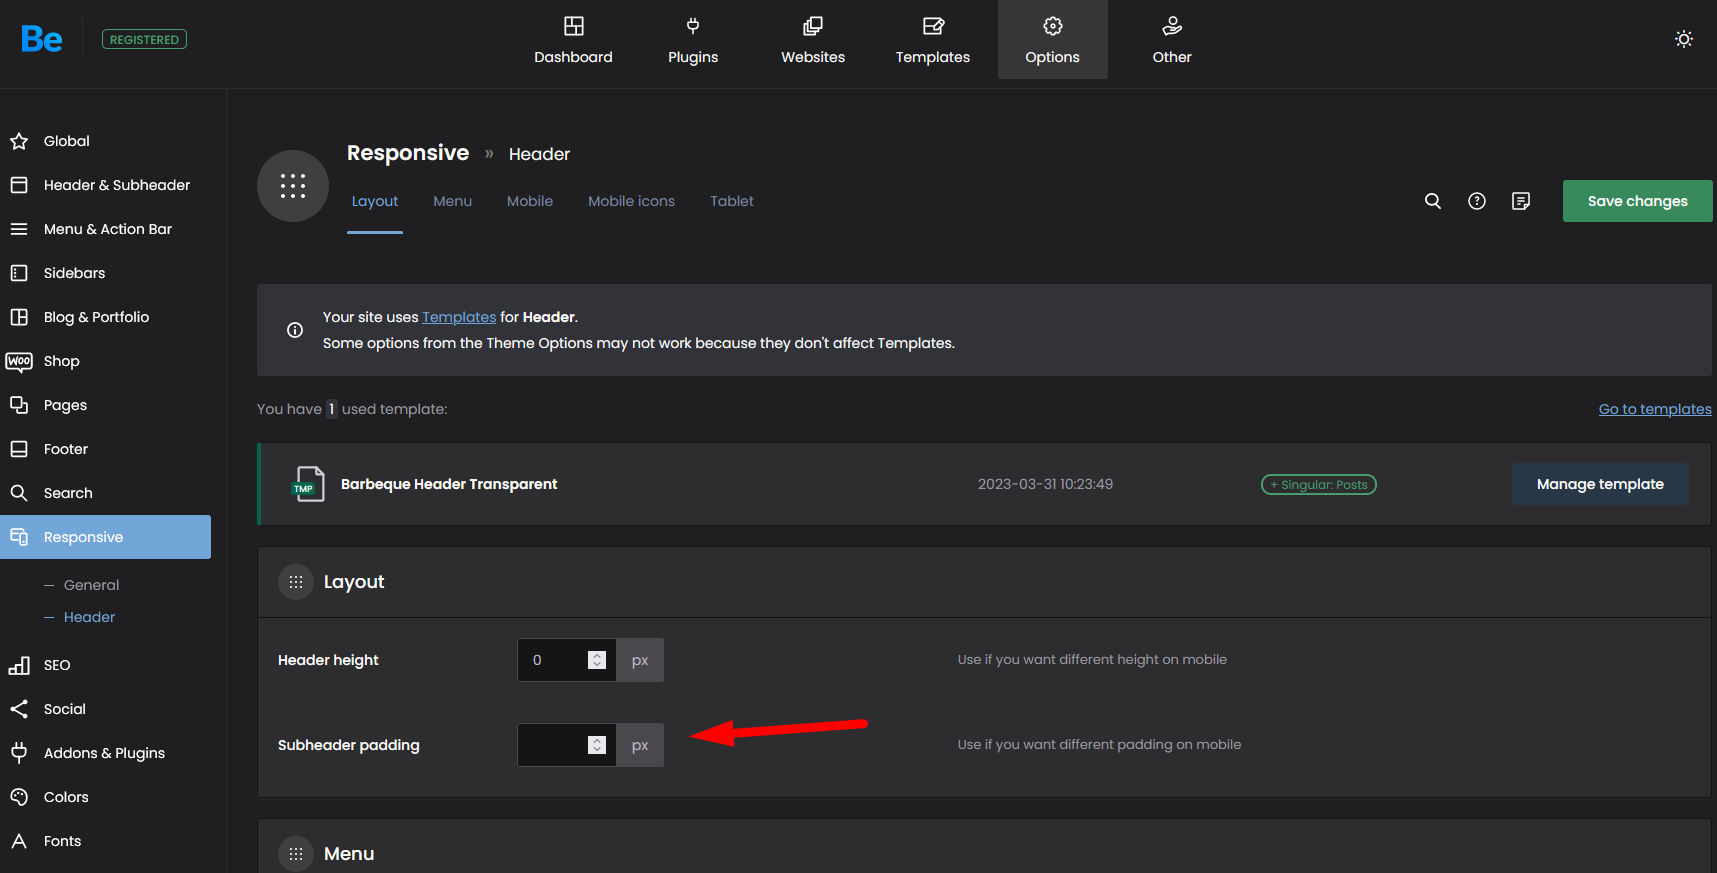Open Addons & Plugins section
Image resolution: width=1717 pixels, height=873 pixels.
click(x=106, y=753)
